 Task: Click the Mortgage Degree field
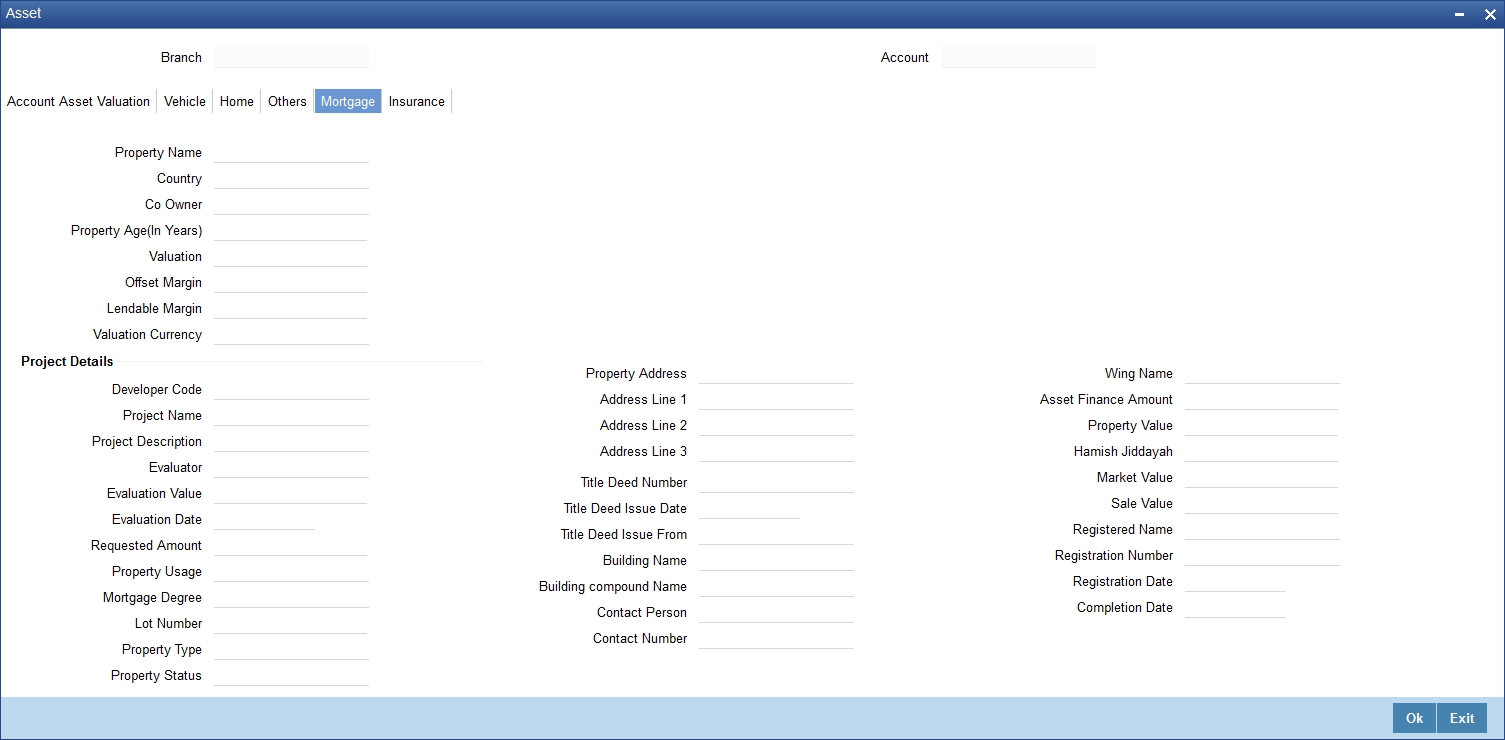click(x=291, y=597)
